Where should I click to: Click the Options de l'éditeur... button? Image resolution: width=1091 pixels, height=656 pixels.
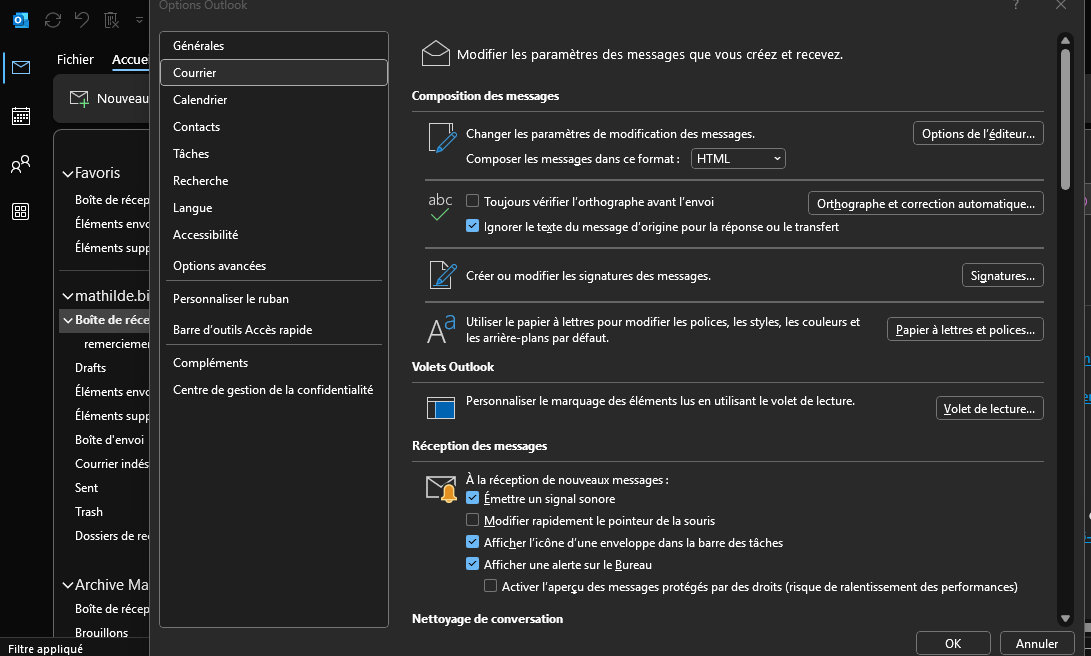(x=978, y=134)
